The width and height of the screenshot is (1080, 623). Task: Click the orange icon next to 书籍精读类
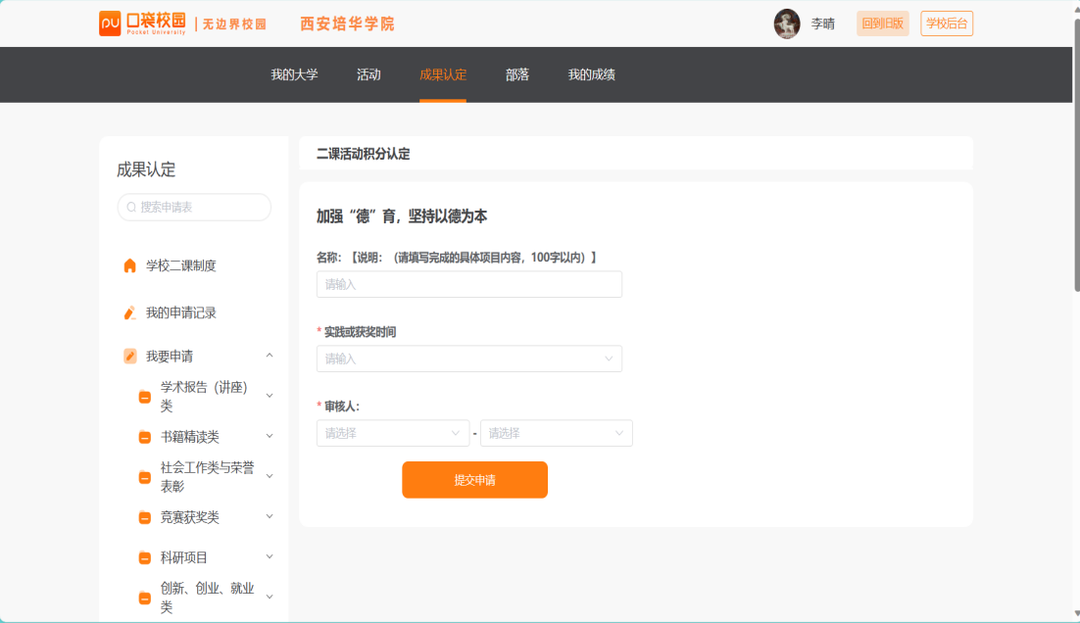145,437
